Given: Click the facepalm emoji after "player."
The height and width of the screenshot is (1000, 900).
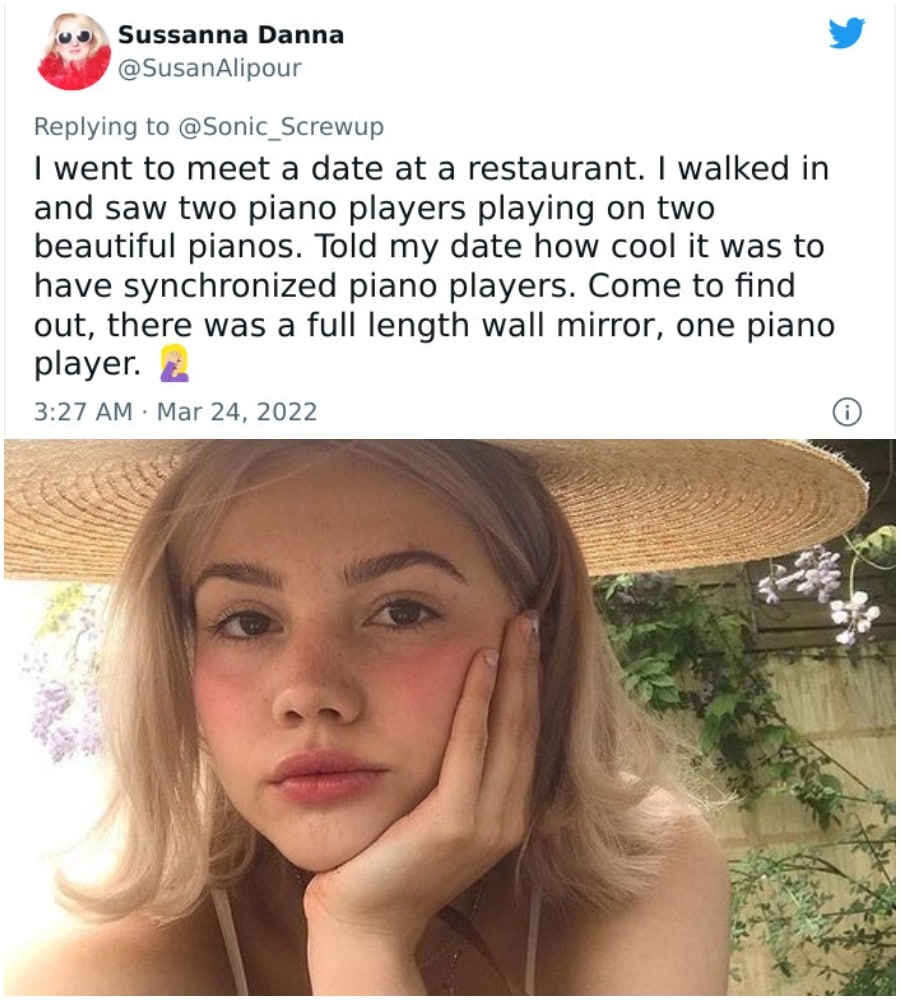Looking at the screenshot, I should tap(174, 366).
